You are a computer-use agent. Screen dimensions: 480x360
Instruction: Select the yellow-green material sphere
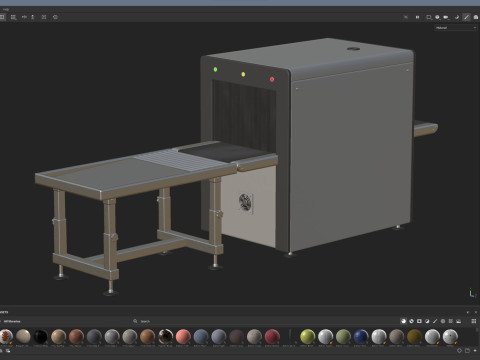coord(308,337)
